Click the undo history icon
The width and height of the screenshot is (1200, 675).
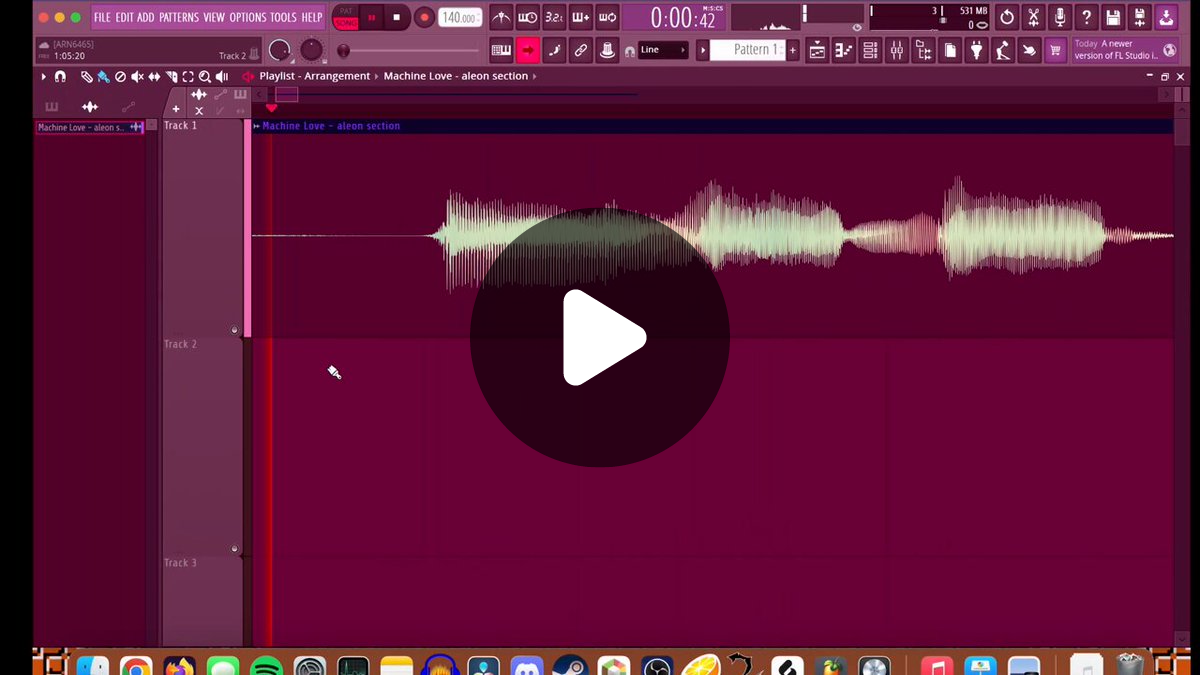pyautogui.click(x=1007, y=17)
